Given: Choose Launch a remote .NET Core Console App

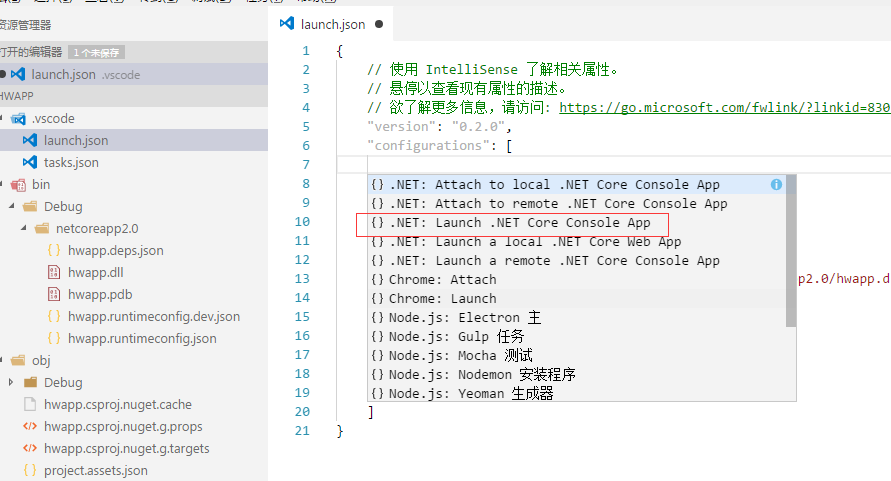Looking at the screenshot, I should (577, 260).
